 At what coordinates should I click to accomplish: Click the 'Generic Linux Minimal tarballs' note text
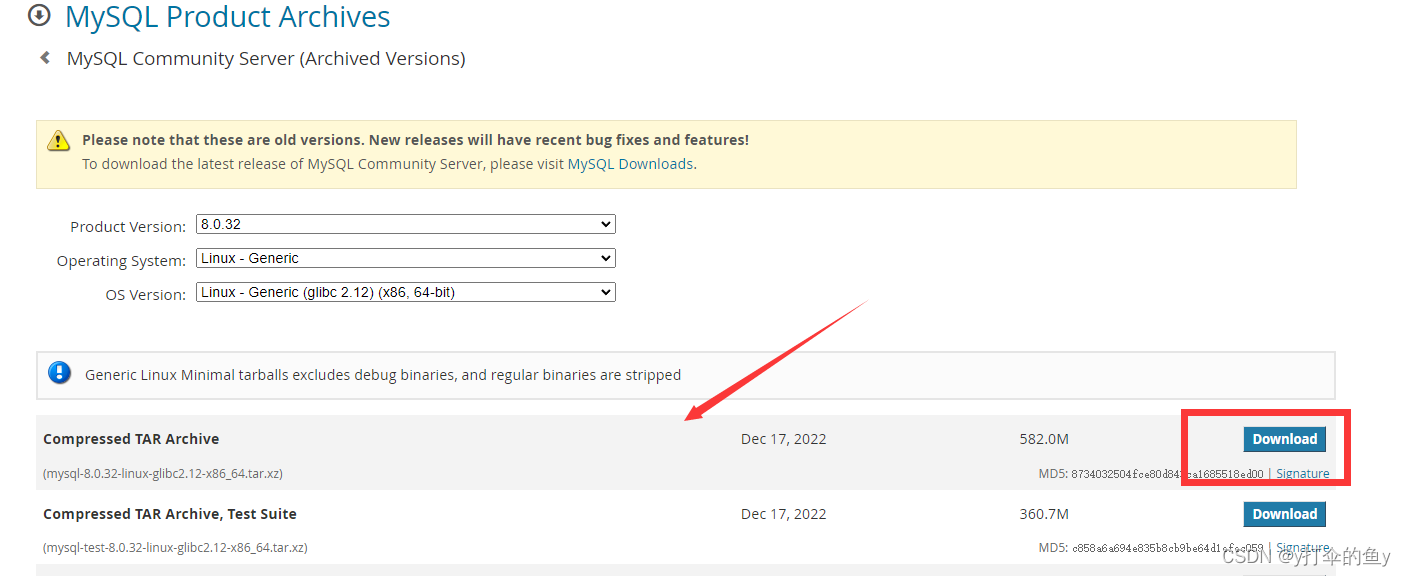pos(383,375)
